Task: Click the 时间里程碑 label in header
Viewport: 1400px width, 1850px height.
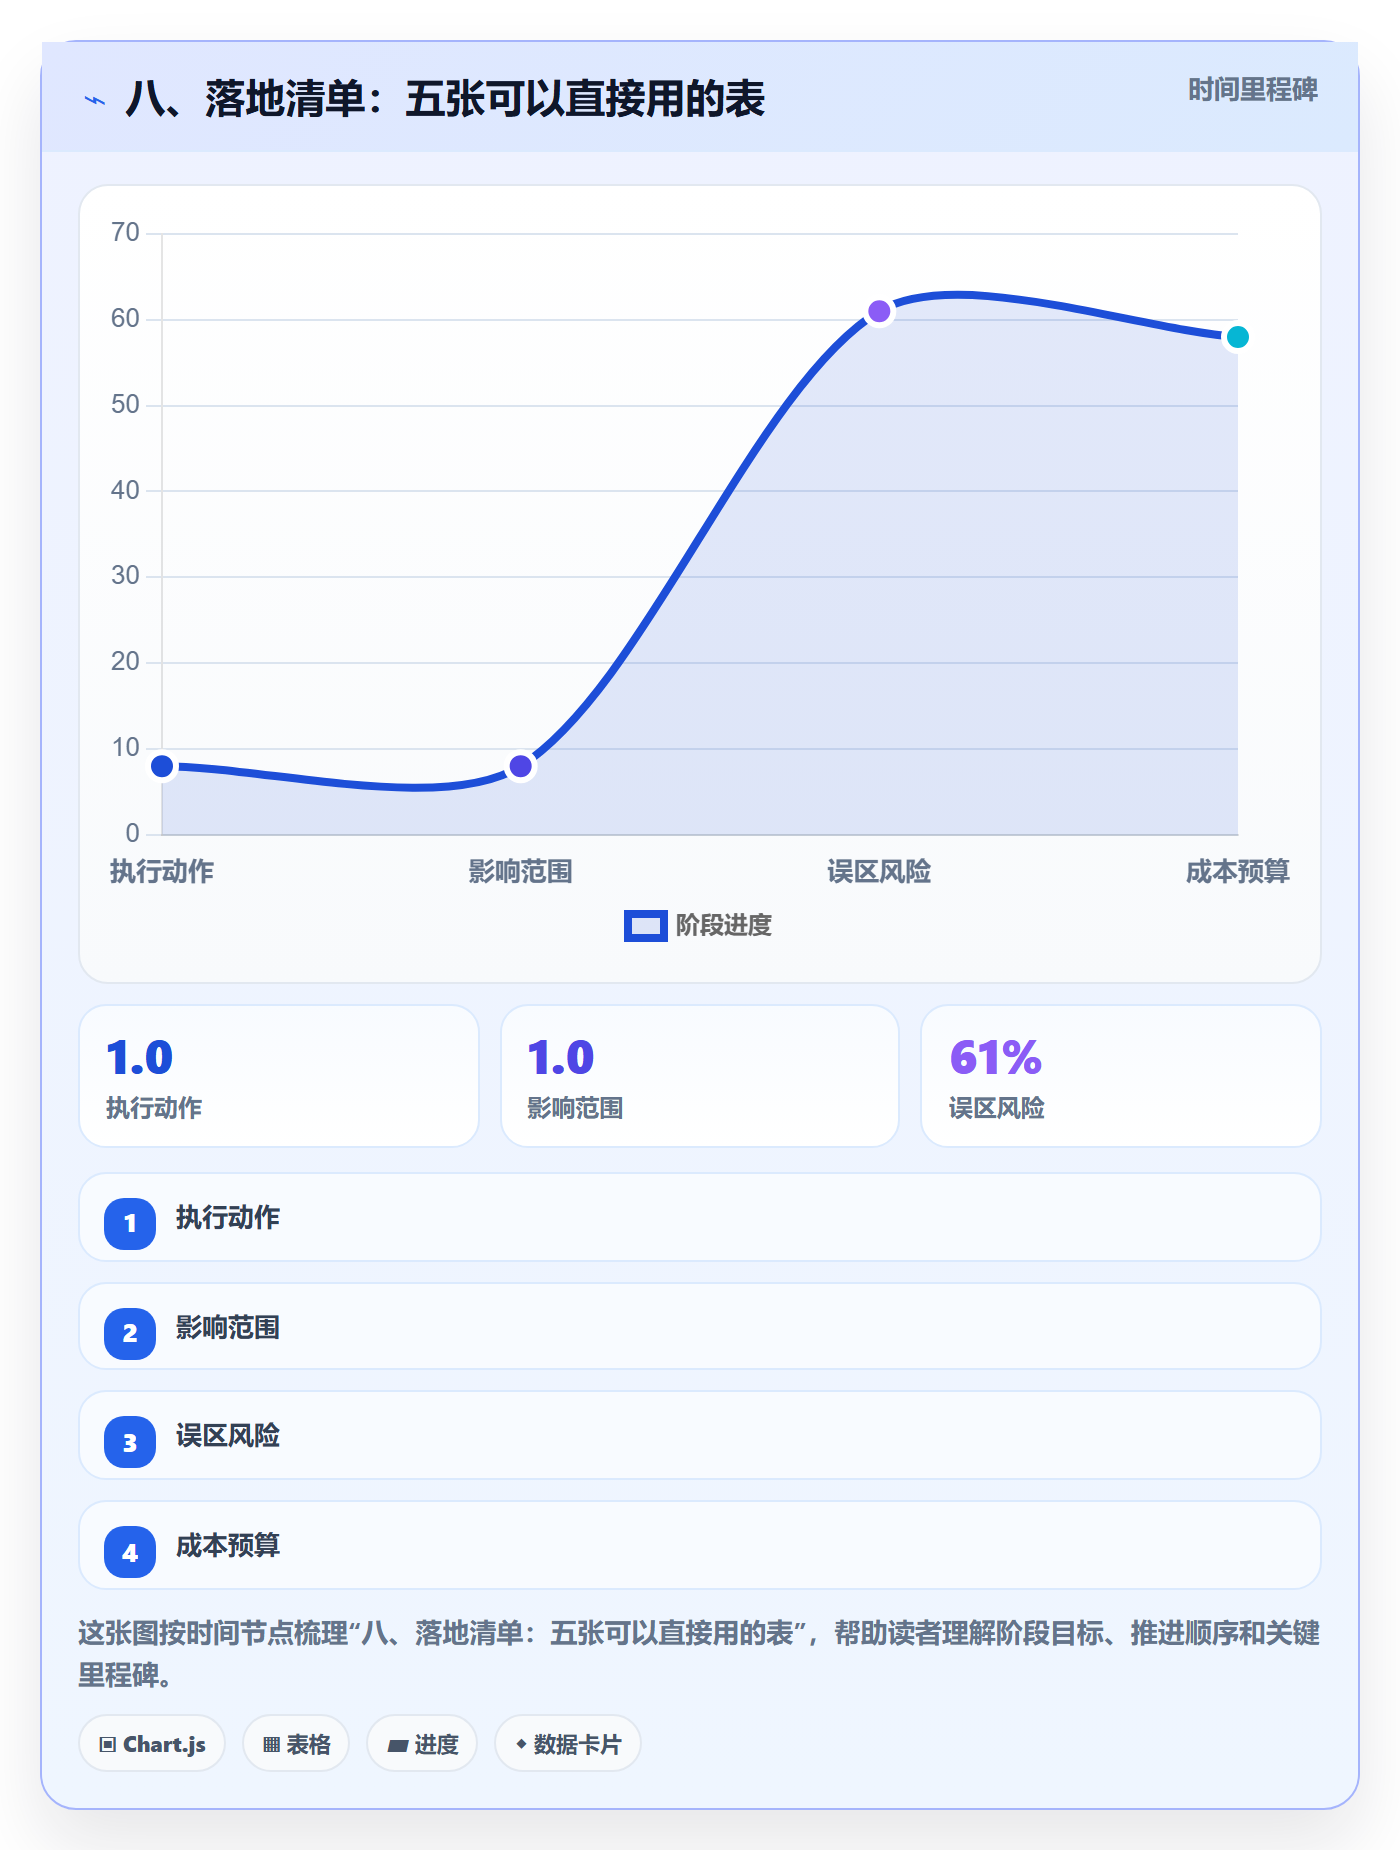Action: click(1253, 90)
